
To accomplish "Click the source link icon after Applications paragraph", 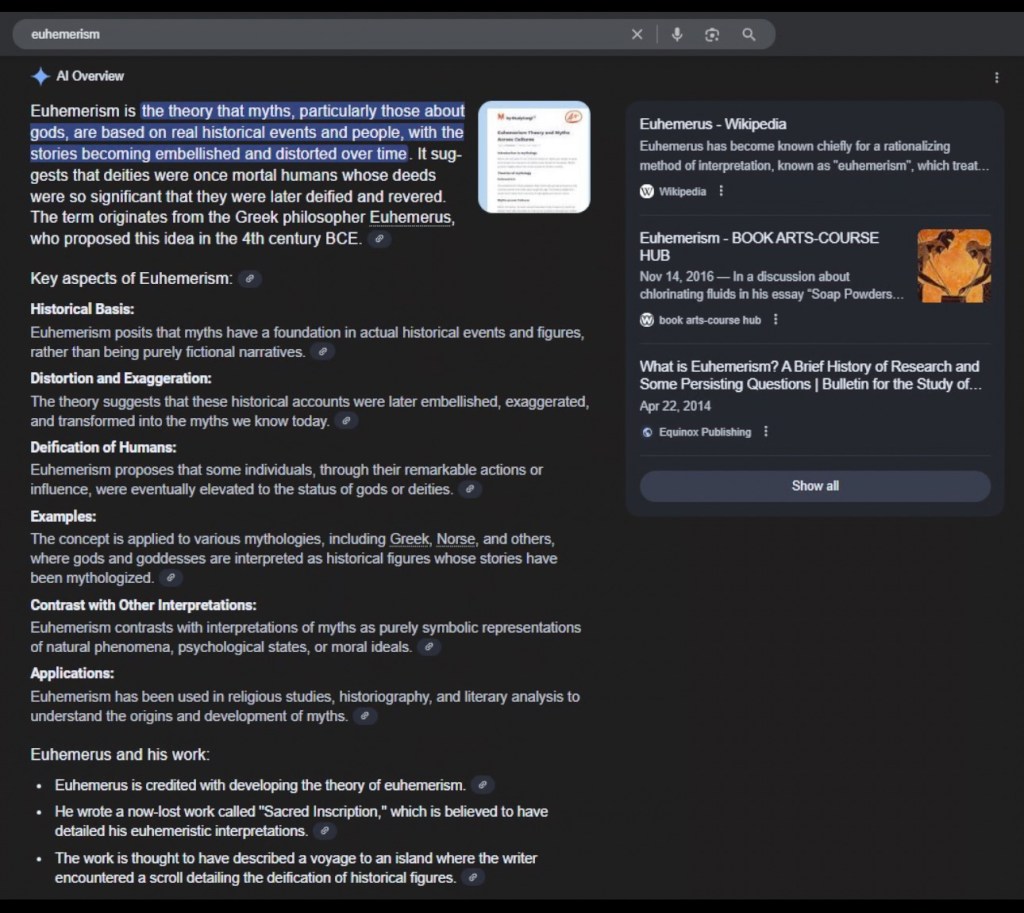I will pyautogui.click(x=365, y=716).
